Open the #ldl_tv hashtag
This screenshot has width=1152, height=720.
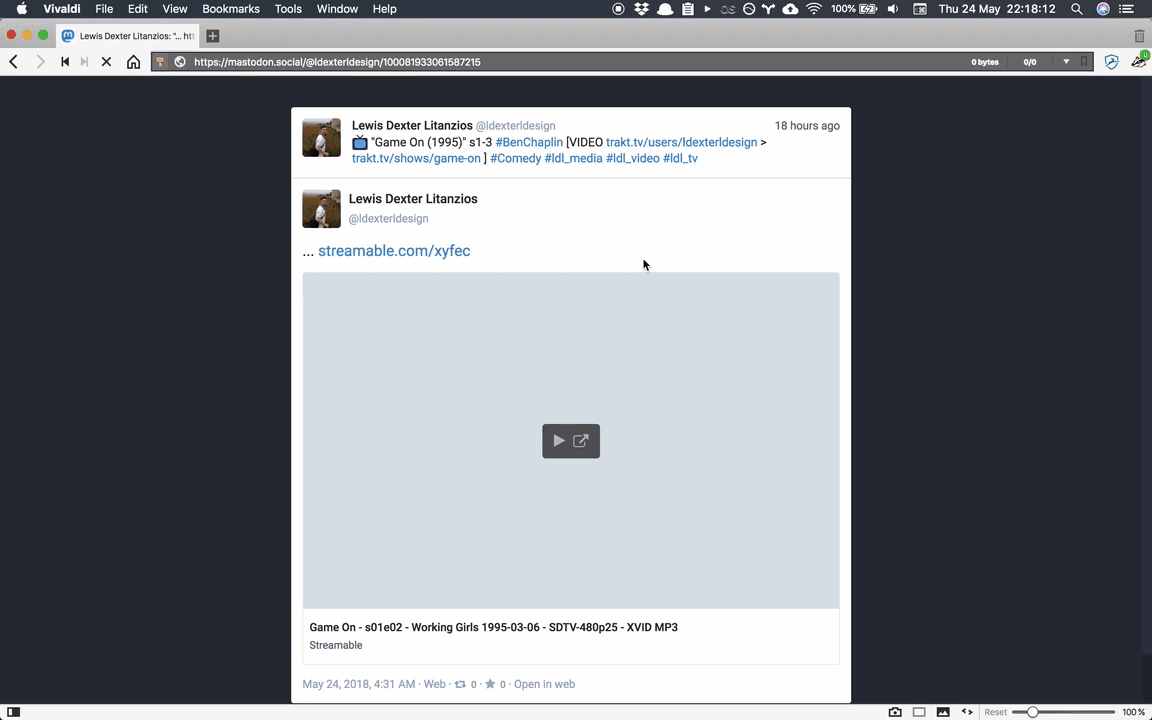[680, 158]
